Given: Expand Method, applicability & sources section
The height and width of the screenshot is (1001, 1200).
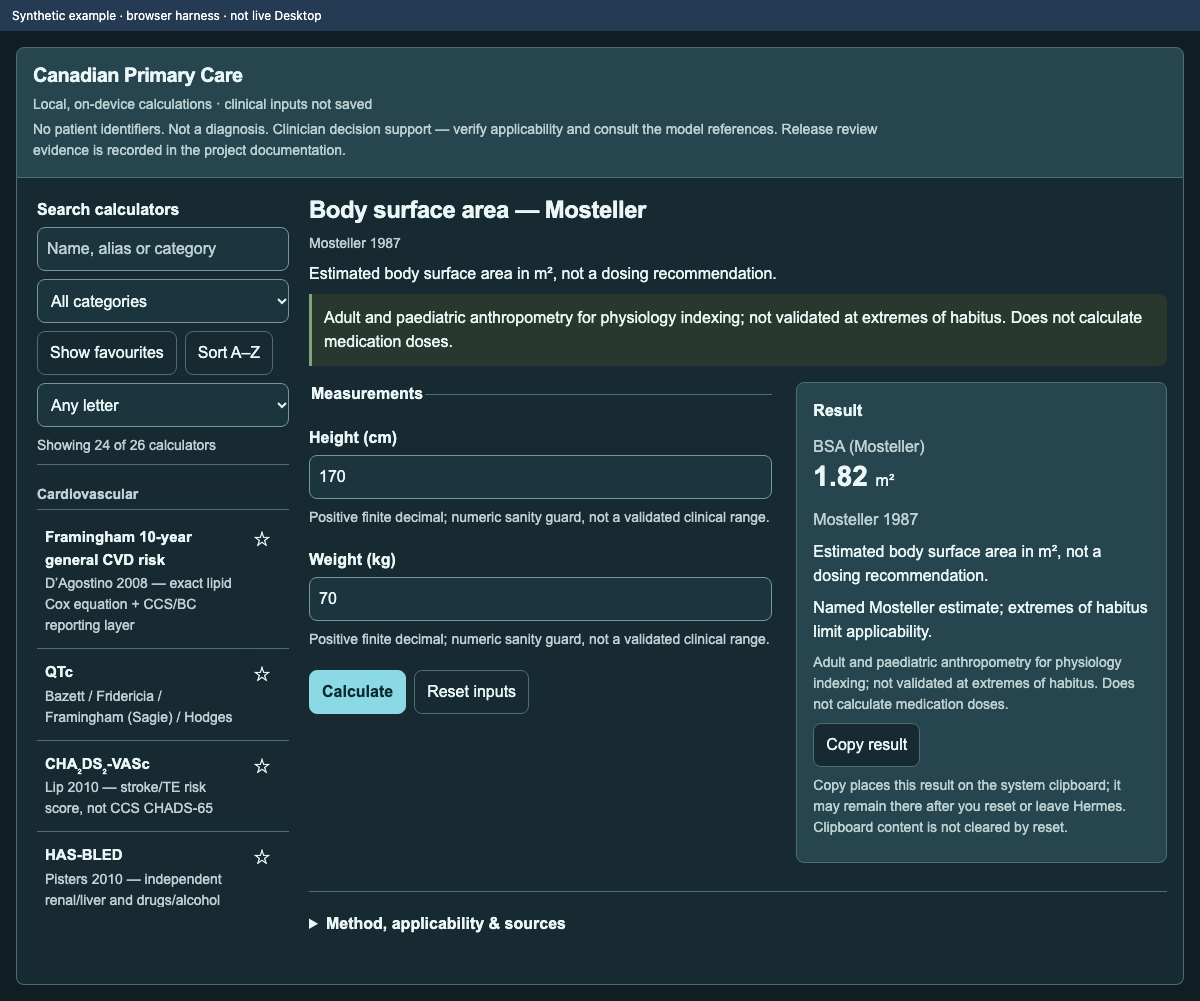Looking at the screenshot, I should [437, 924].
